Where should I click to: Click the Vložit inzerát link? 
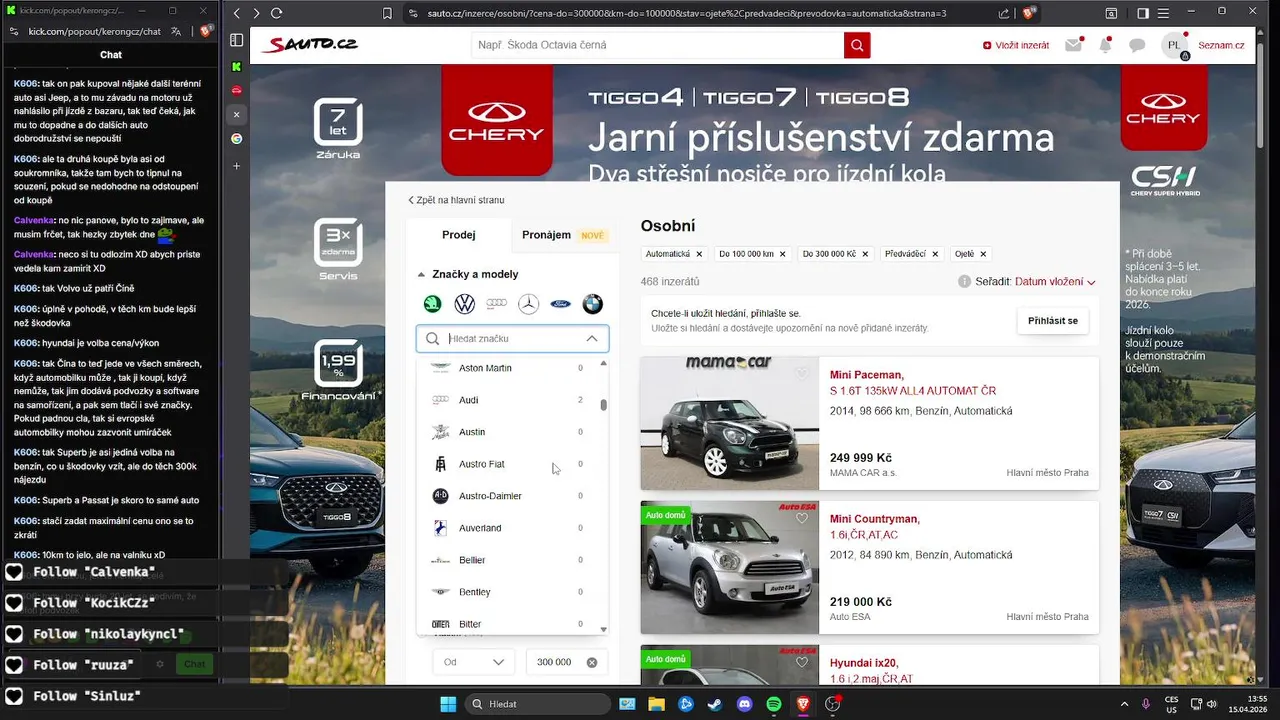pos(1016,45)
